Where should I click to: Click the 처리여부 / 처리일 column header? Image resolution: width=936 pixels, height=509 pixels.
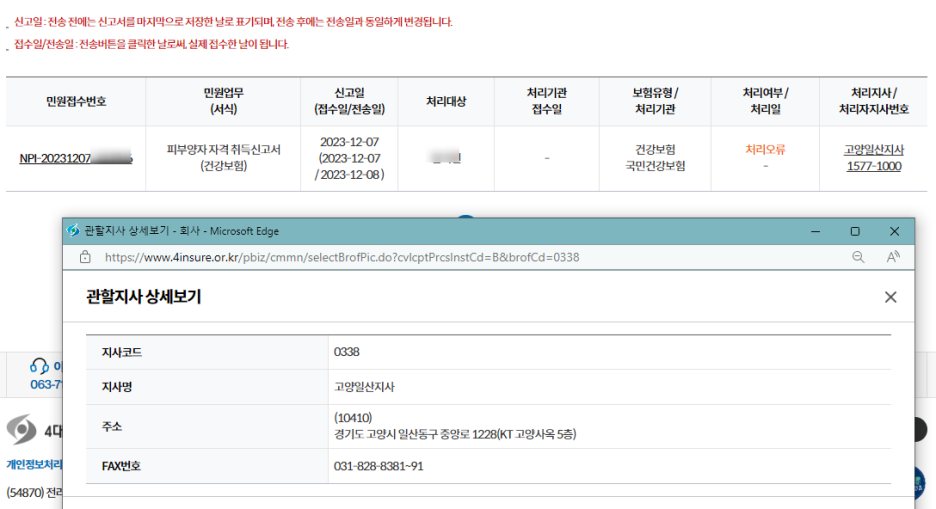click(765, 101)
